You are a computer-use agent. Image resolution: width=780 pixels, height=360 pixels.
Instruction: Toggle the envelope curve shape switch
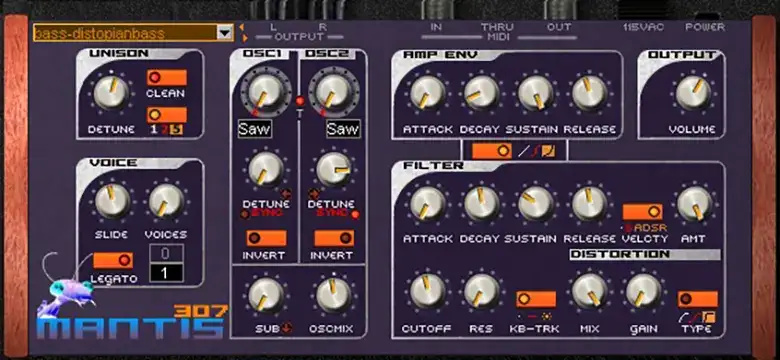click(x=492, y=151)
